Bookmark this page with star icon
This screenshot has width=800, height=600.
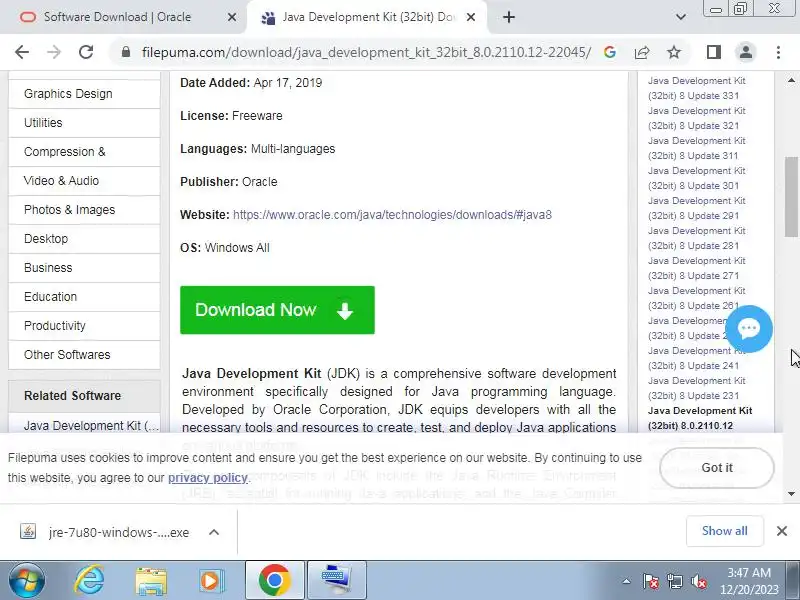tap(674, 52)
